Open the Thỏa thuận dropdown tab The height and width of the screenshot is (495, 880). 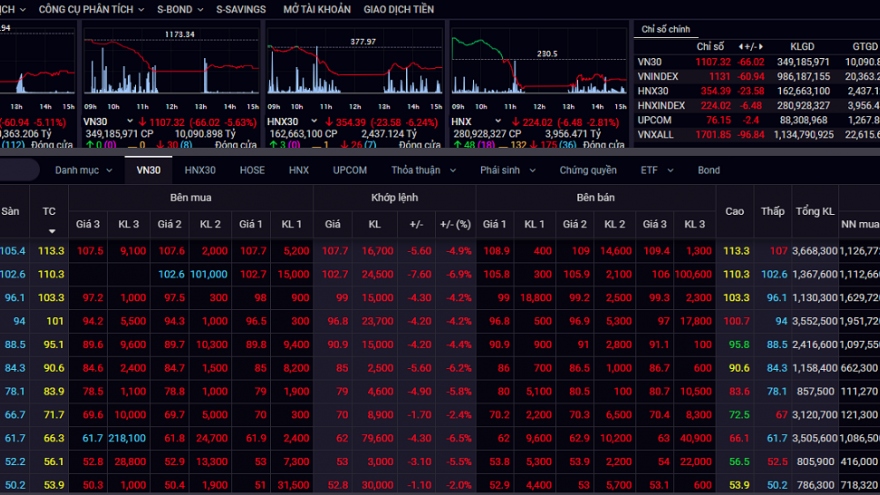(x=420, y=170)
